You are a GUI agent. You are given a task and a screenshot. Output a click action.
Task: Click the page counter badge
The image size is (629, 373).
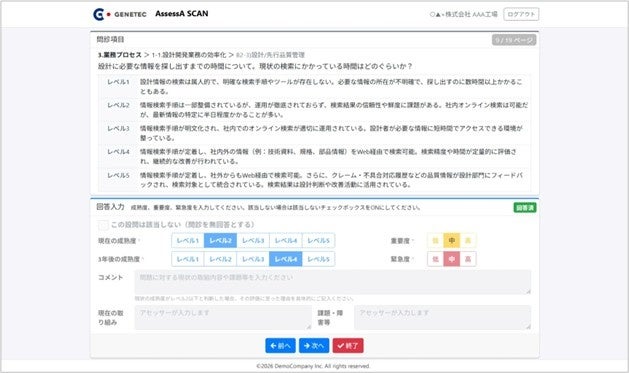coord(514,40)
